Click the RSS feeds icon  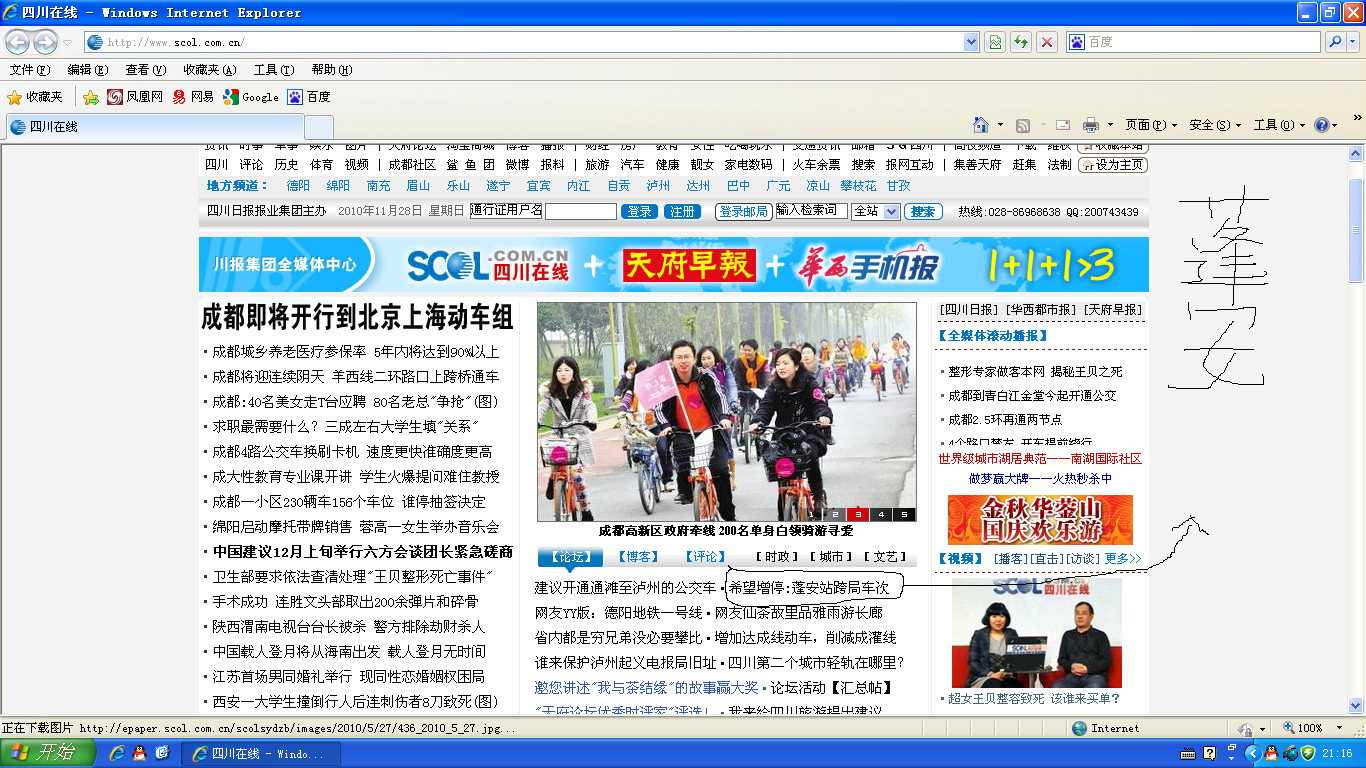(1023, 125)
